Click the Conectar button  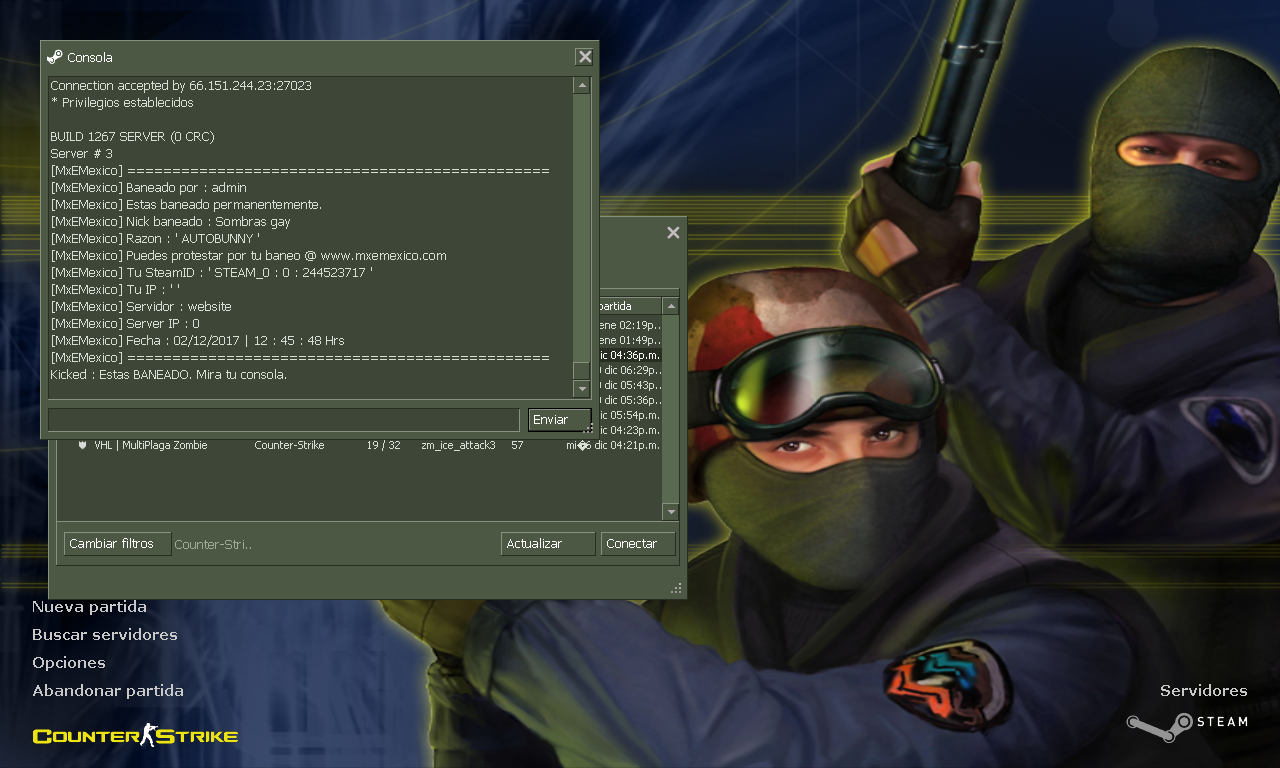638,544
